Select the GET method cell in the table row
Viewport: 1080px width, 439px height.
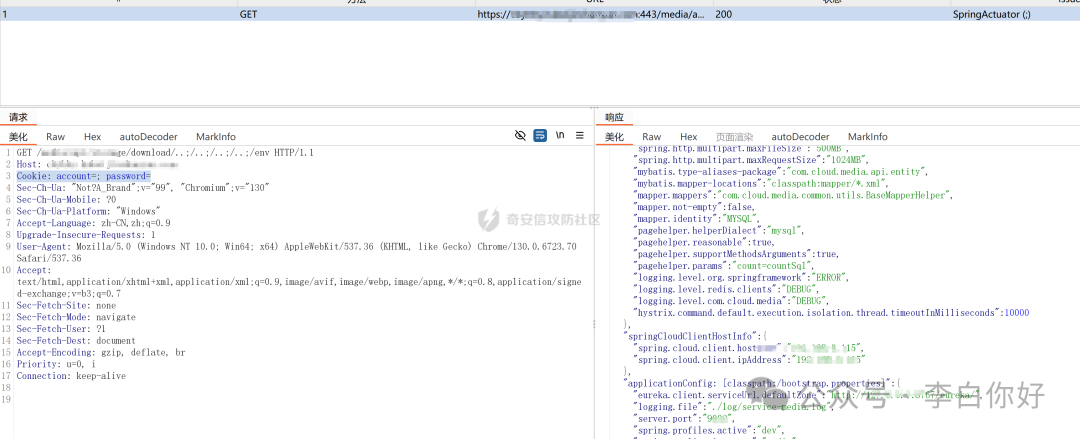(x=248, y=15)
